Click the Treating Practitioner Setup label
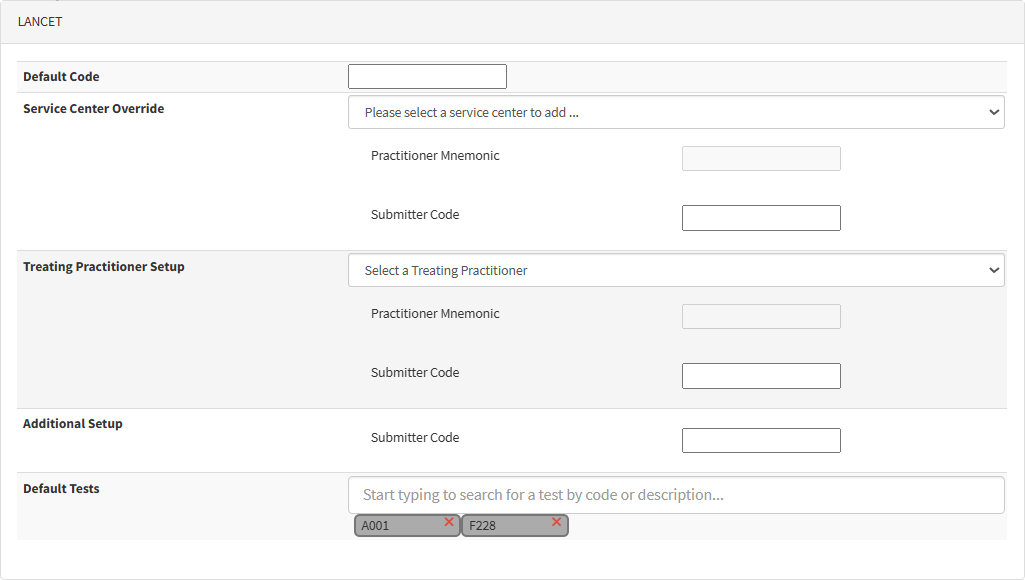The width and height of the screenshot is (1025, 580). click(103, 267)
